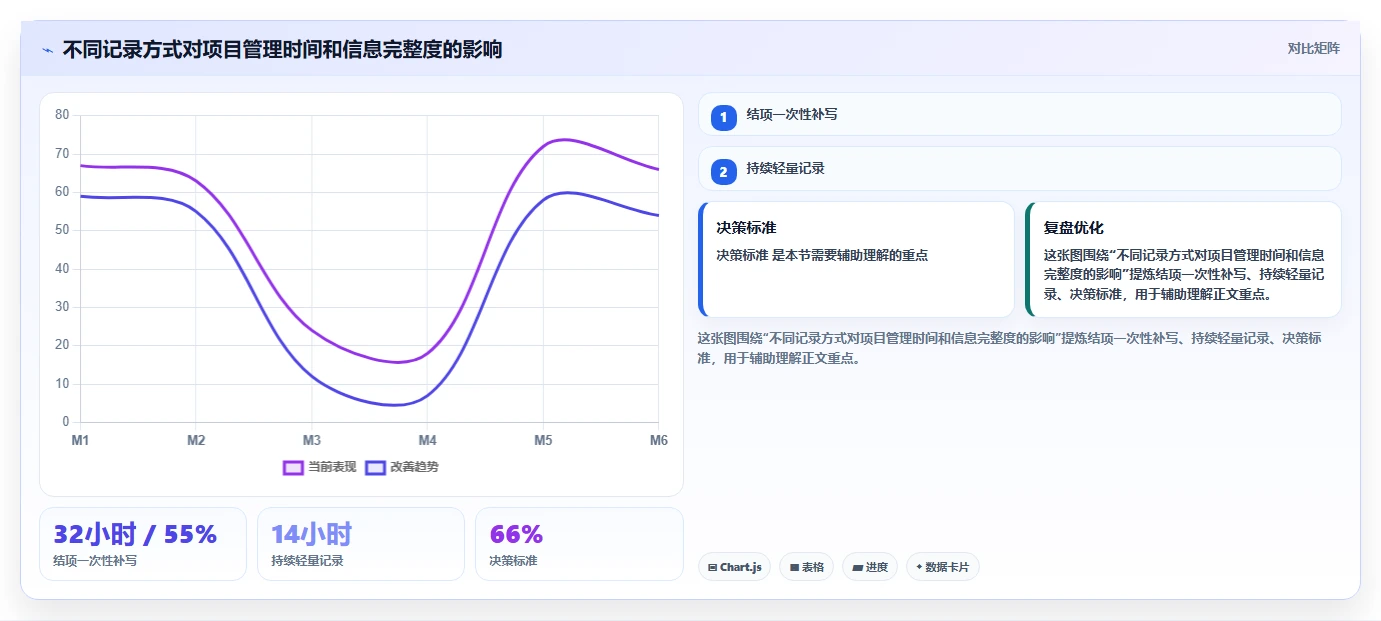Click the 40 y-axis value
The width and height of the screenshot is (1381, 621).
[62, 269]
